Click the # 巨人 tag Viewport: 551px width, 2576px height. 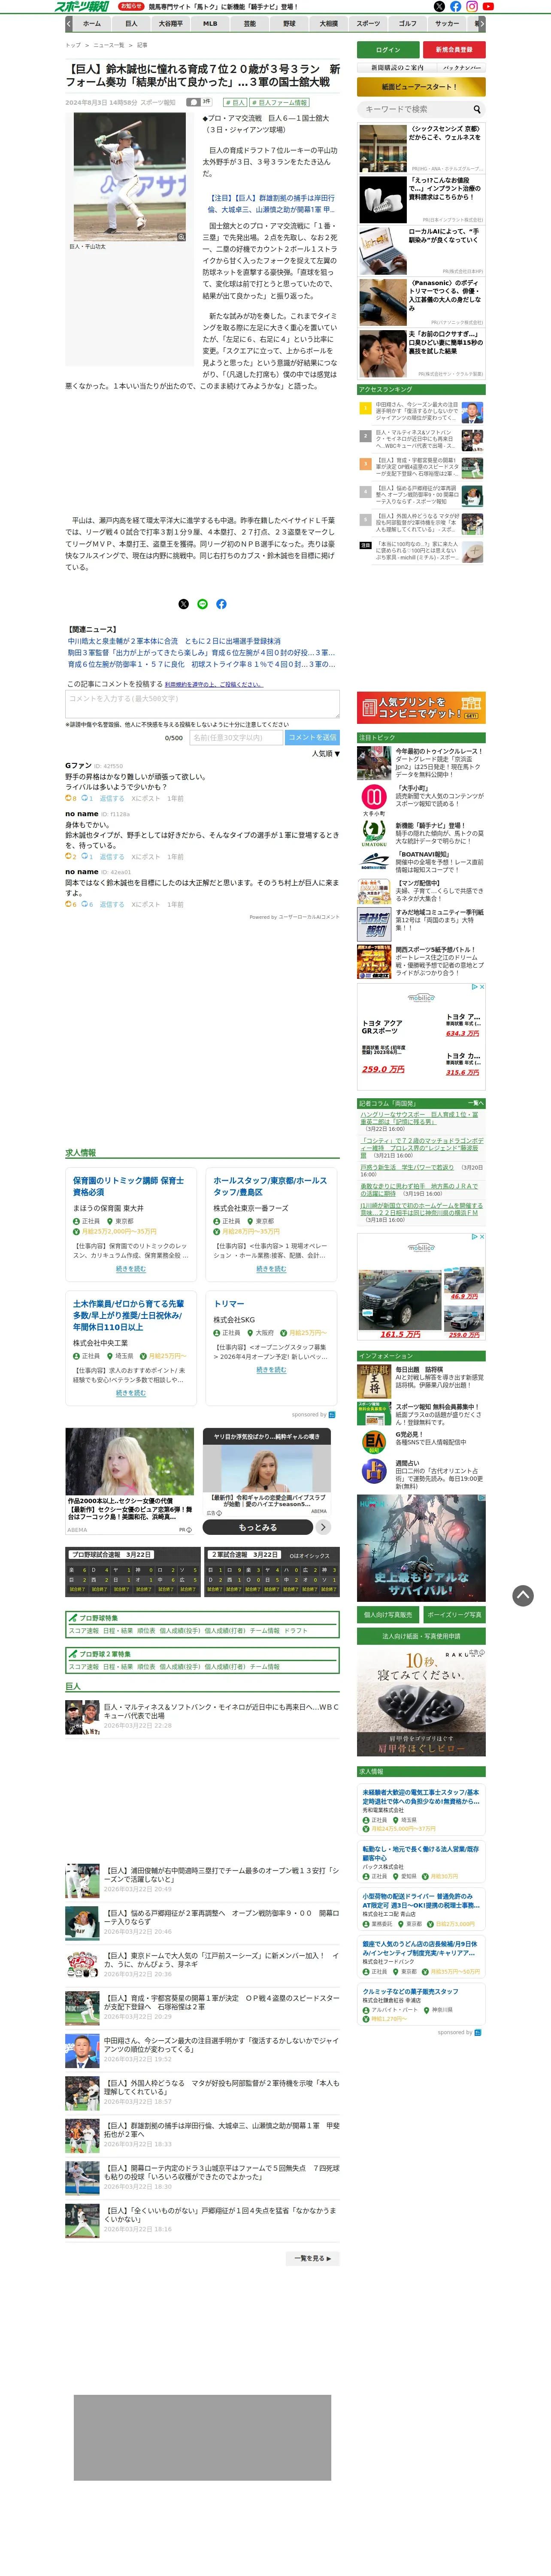(x=235, y=102)
